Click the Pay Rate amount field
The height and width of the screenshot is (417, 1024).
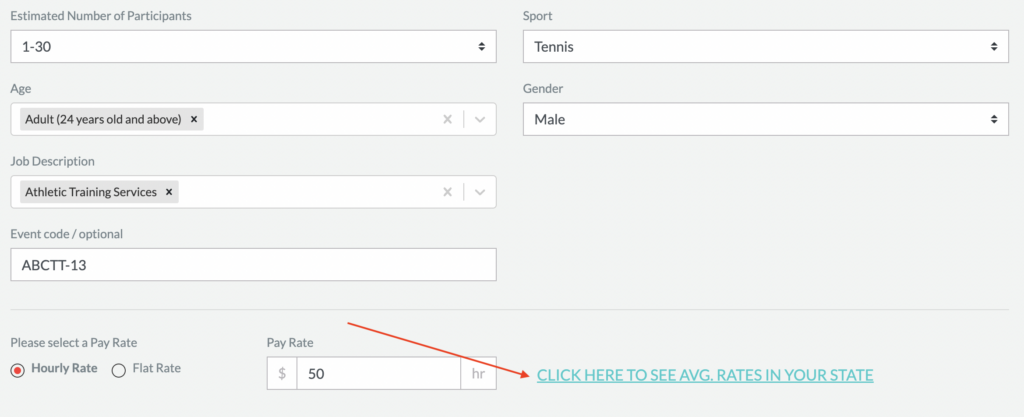click(x=379, y=373)
